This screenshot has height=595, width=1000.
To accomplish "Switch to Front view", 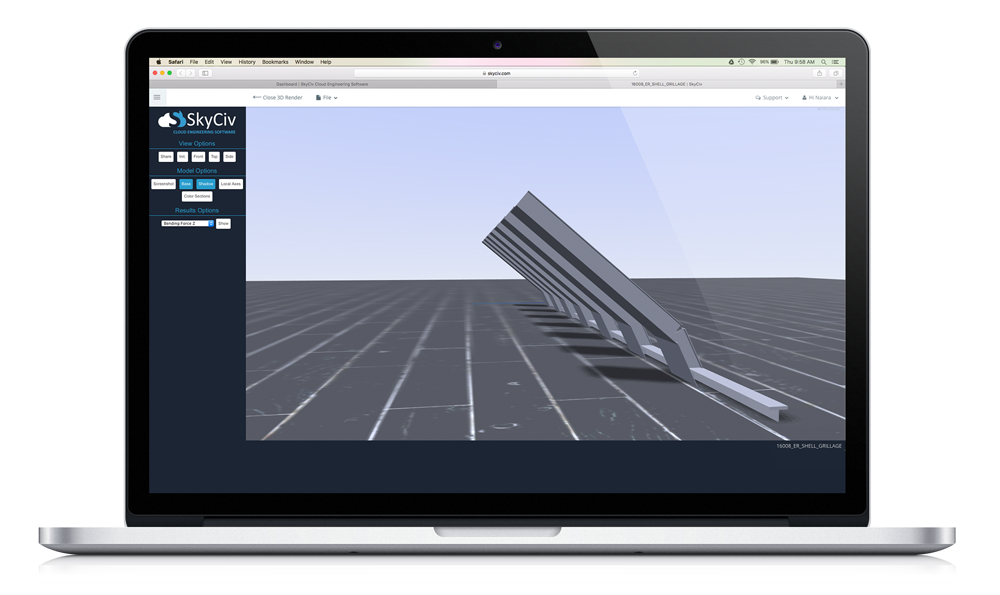I will pyautogui.click(x=198, y=156).
